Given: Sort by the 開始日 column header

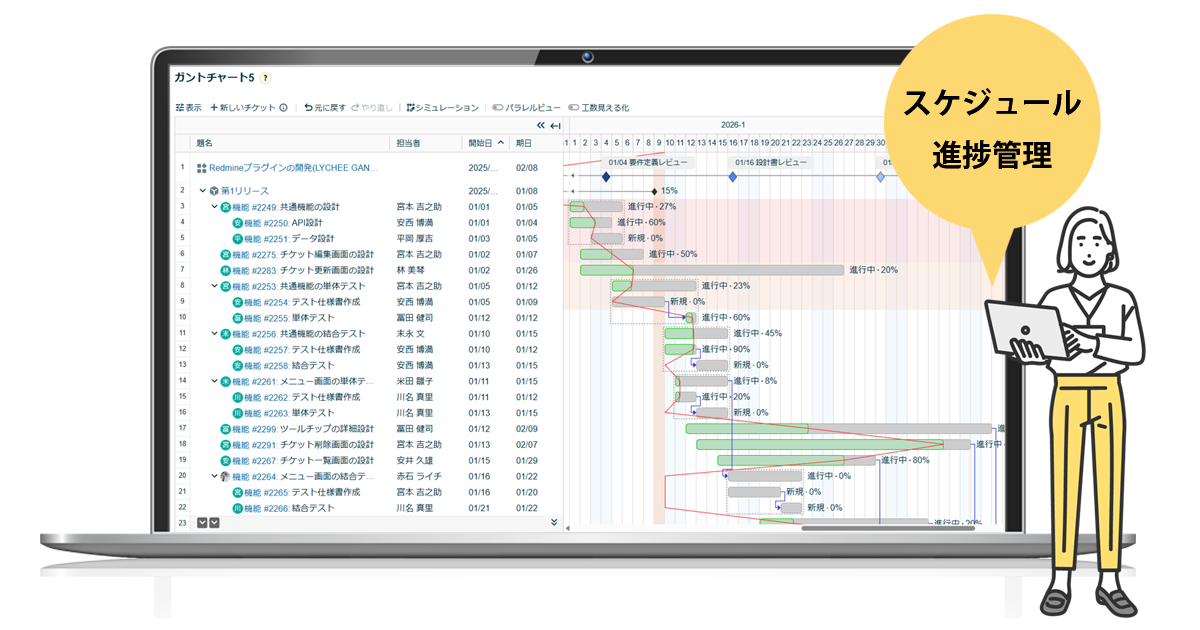Looking at the screenshot, I should click(x=486, y=143).
